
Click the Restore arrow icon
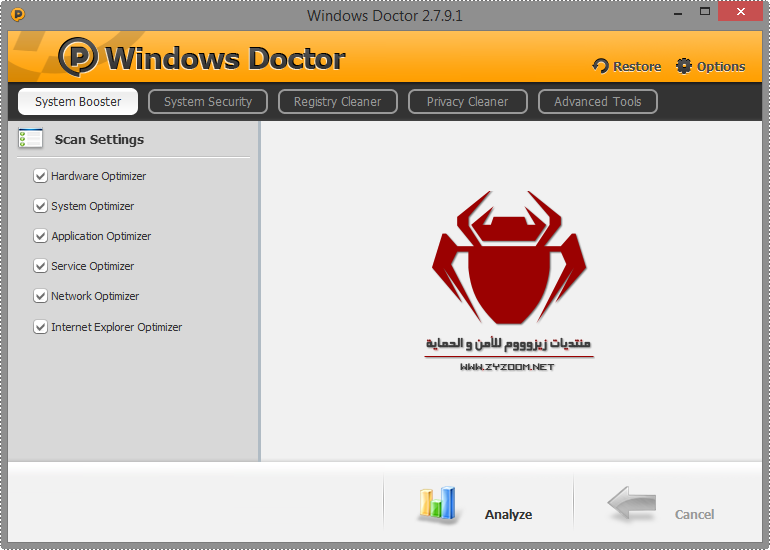[x=600, y=66]
